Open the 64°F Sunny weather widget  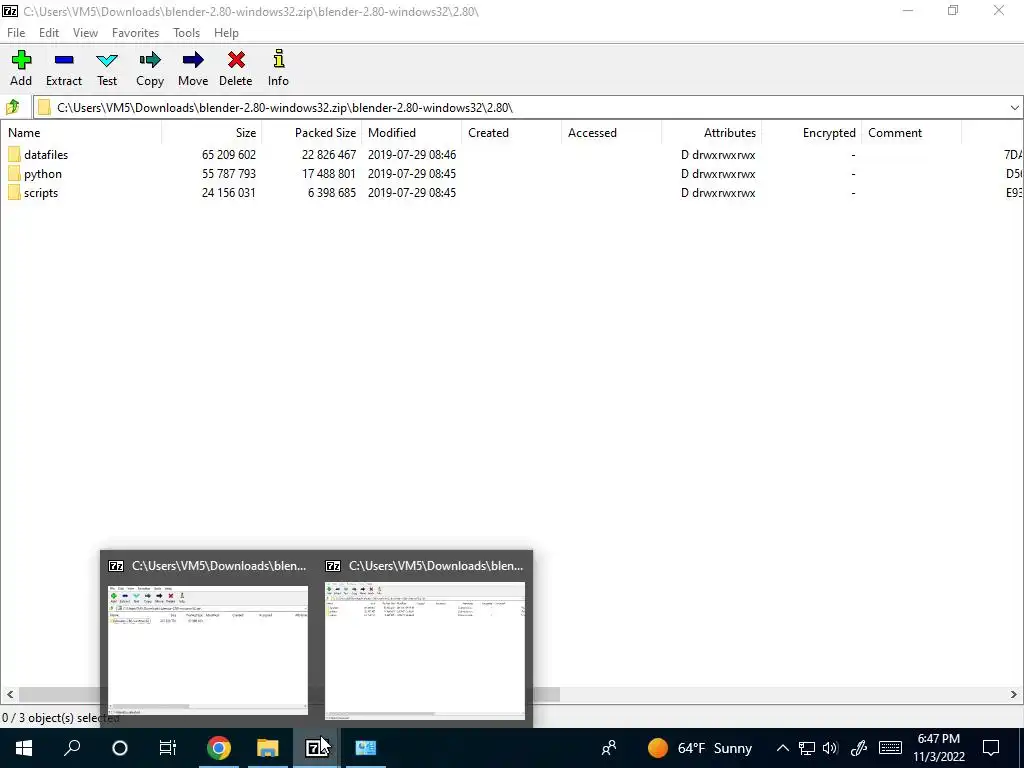[699, 748]
